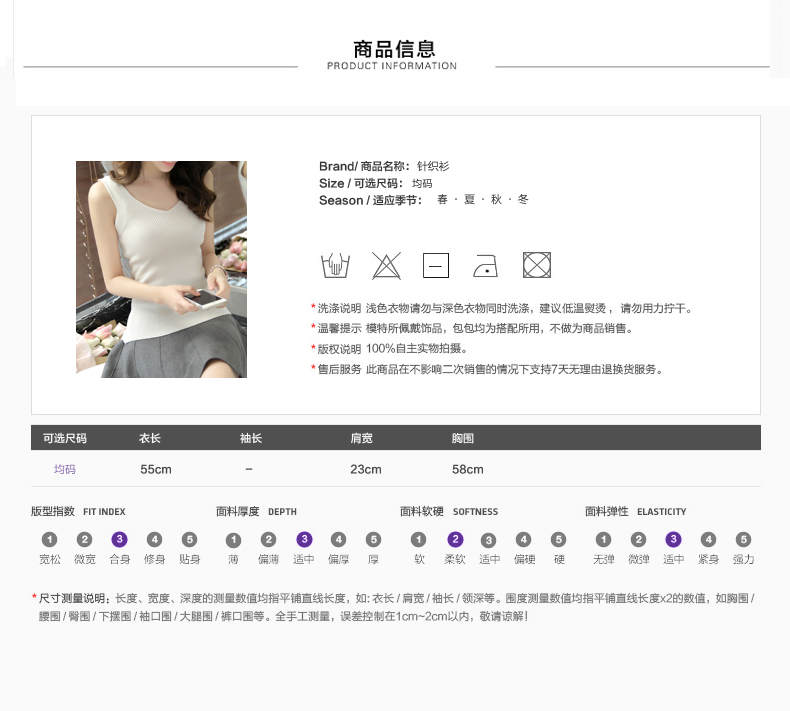Click the hand wash basin care icon
Screen dimensions: 790x711
coord(335,266)
